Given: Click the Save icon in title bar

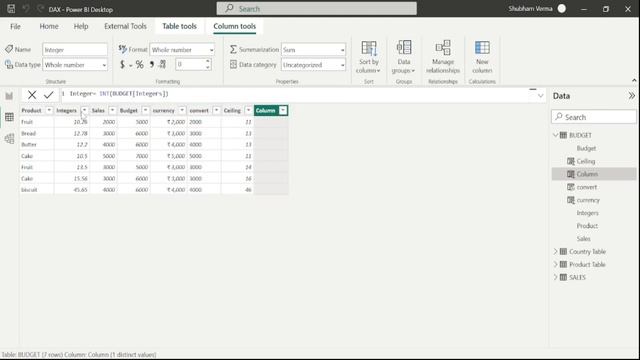Looking at the screenshot, I should (11, 9).
